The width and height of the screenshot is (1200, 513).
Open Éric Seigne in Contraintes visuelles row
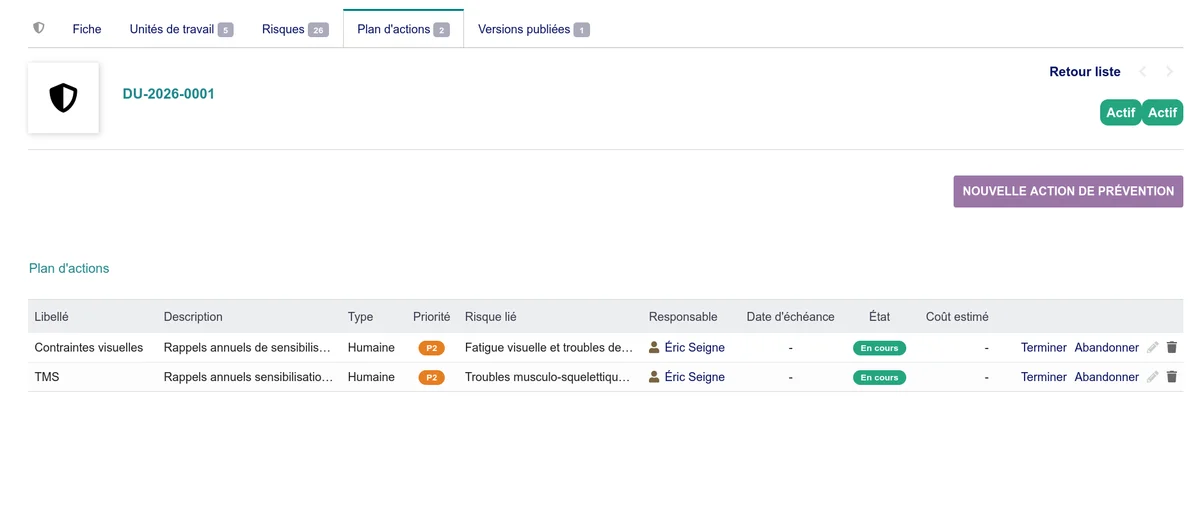coord(695,348)
